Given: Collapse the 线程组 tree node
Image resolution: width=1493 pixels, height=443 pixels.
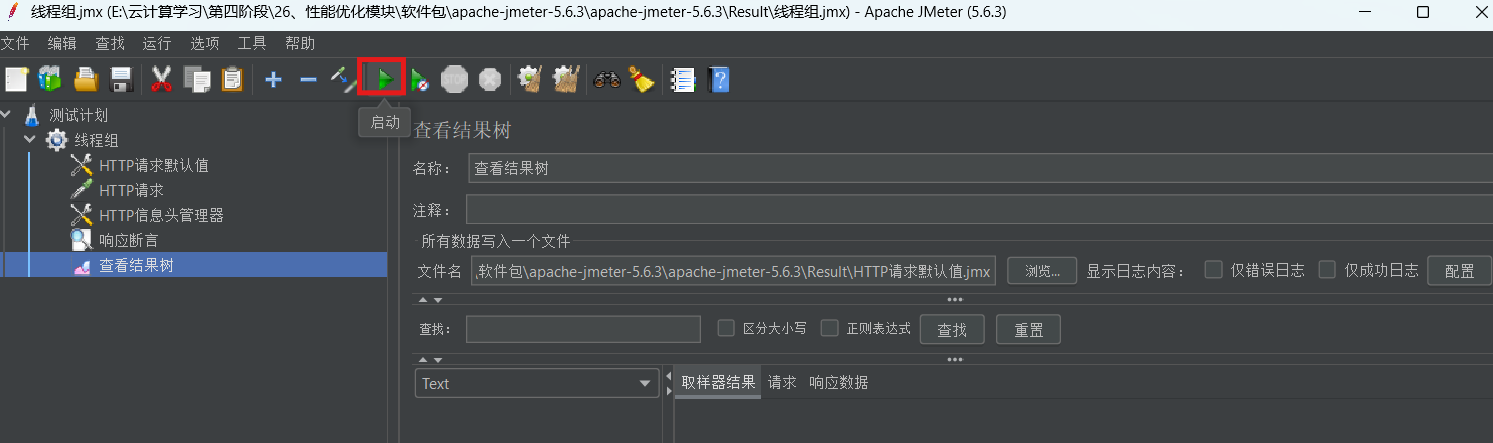Looking at the screenshot, I should pyautogui.click(x=30, y=139).
